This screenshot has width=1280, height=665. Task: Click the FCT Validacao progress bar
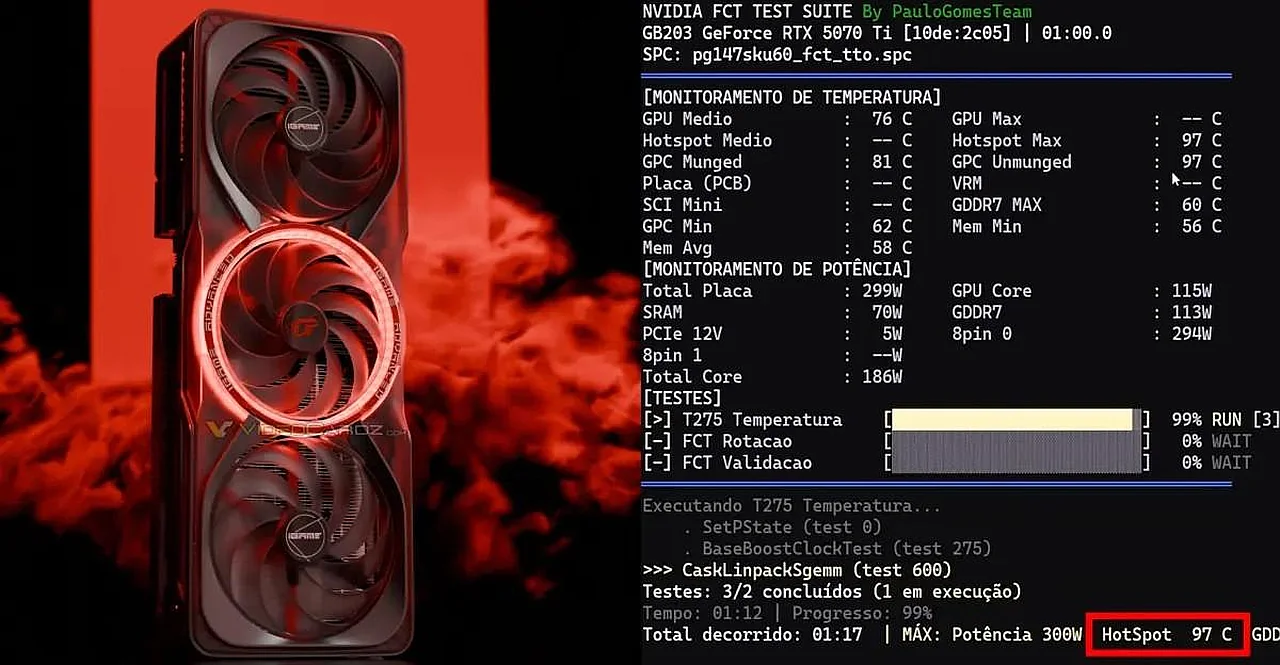1017,462
